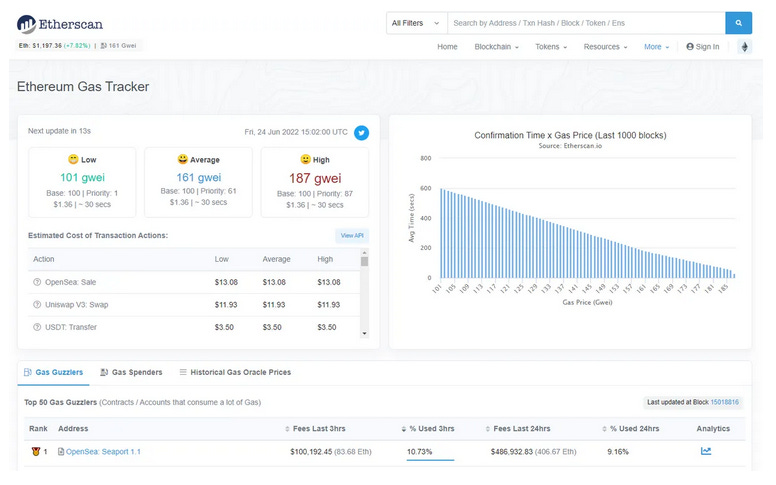
Task: Click the View API button
Action: 352,236
